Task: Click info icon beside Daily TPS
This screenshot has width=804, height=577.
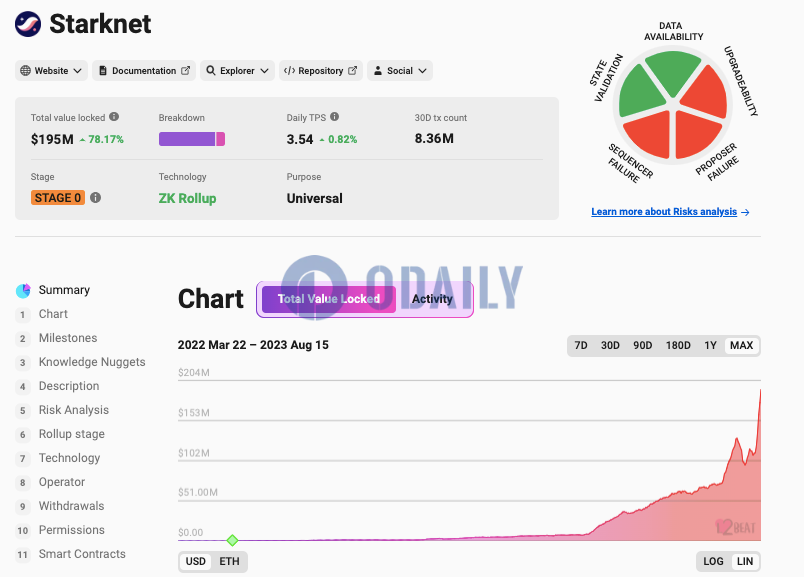Action: tap(334, 117)
